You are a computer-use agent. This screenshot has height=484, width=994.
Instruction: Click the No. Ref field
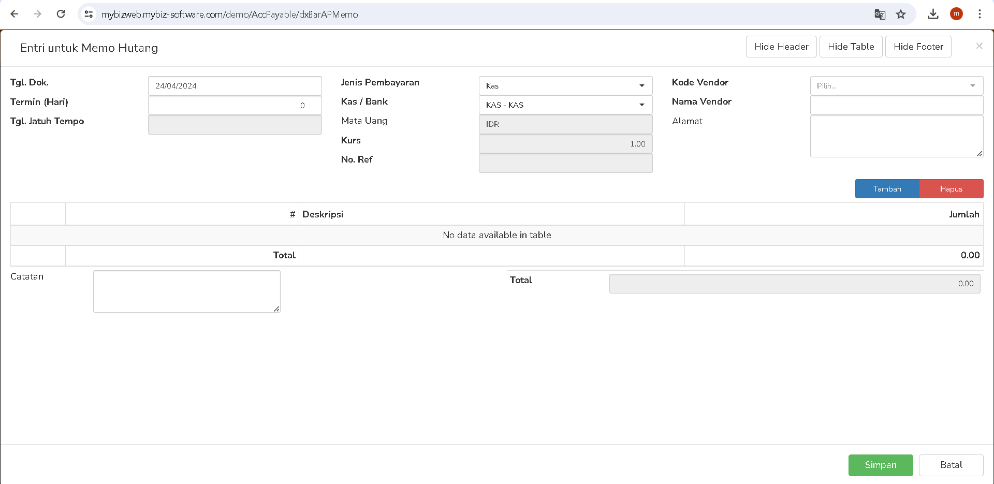[x=565, y=163]
